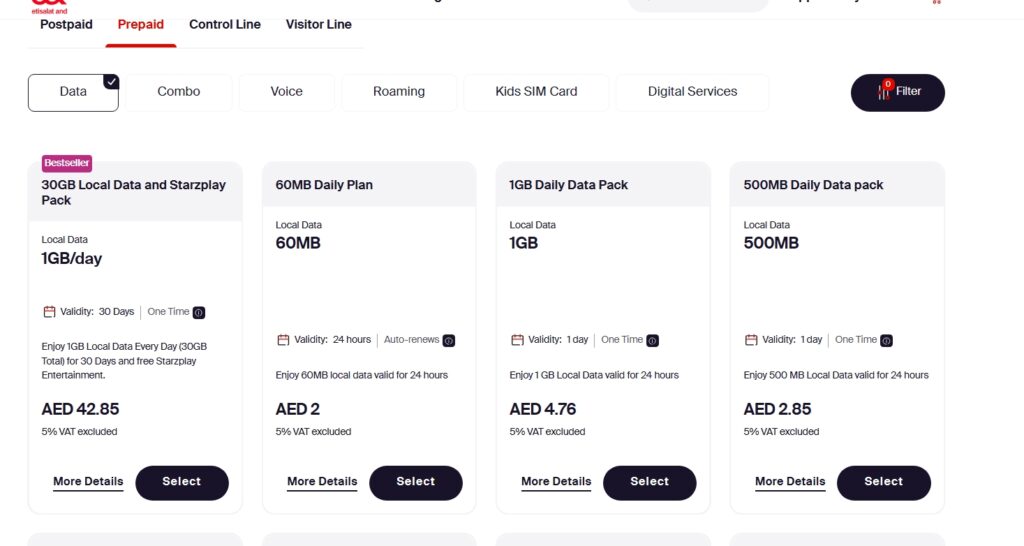Screen dimensions: 1024x546
Task: Click the etisalat and logo
Action: 48,4
